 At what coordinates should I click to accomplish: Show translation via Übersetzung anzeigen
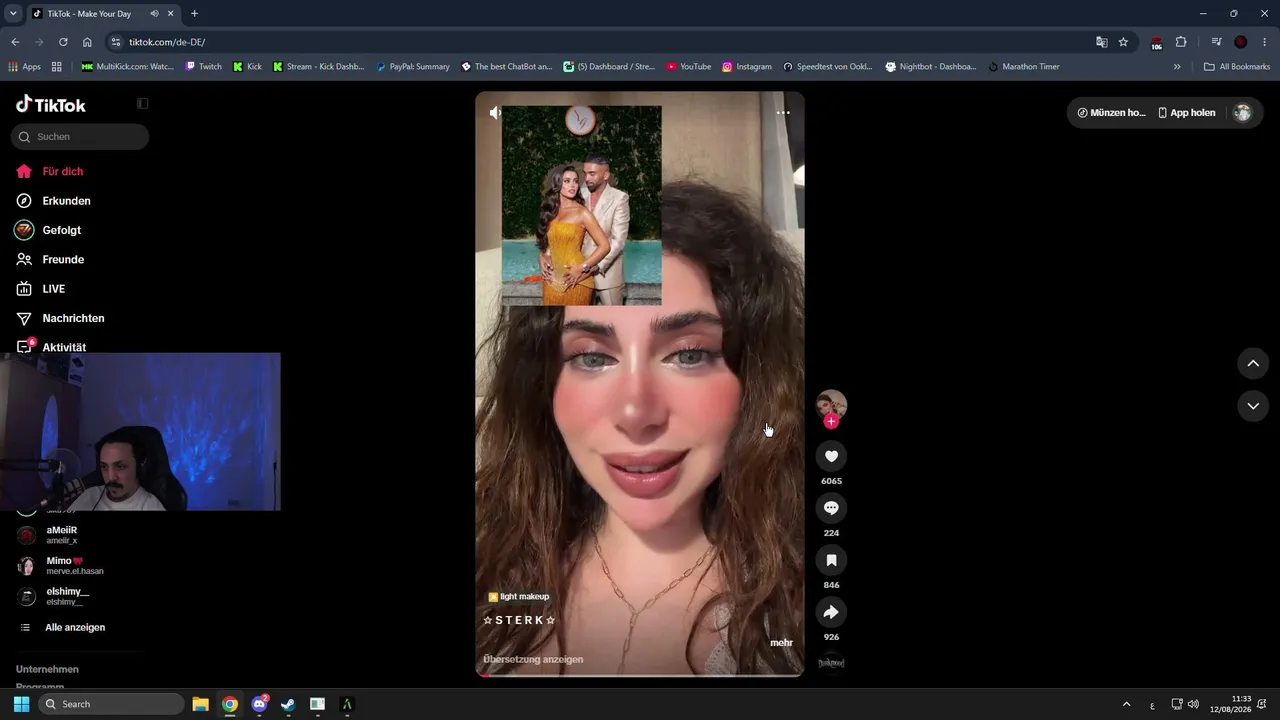pos(533,660)
